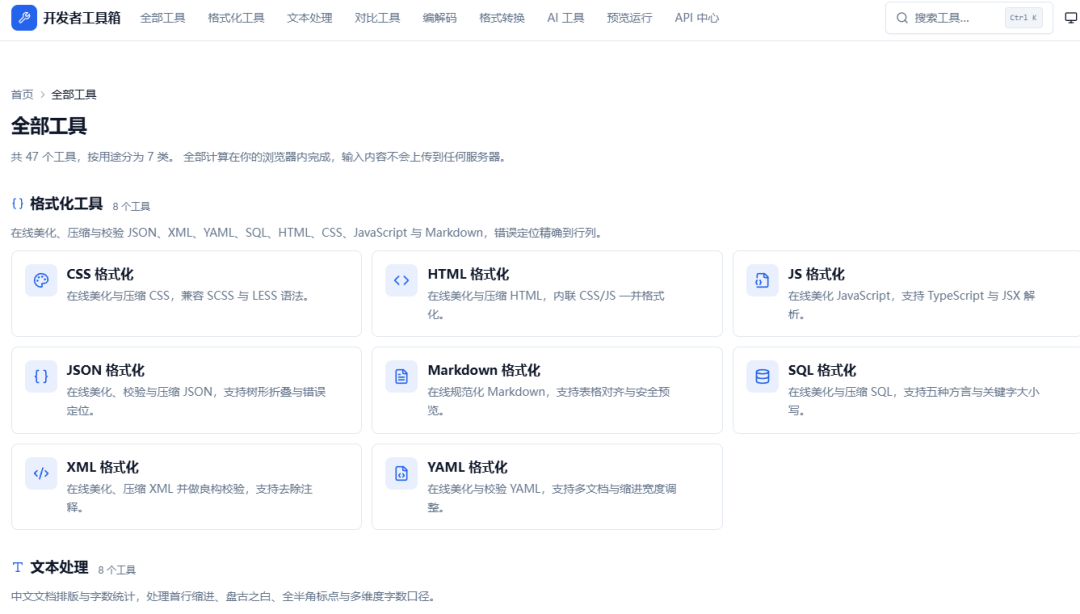Open the 格式化工具 navigation menu item
This screenshot has height=614, width=1080.
(x=236, y=18)
